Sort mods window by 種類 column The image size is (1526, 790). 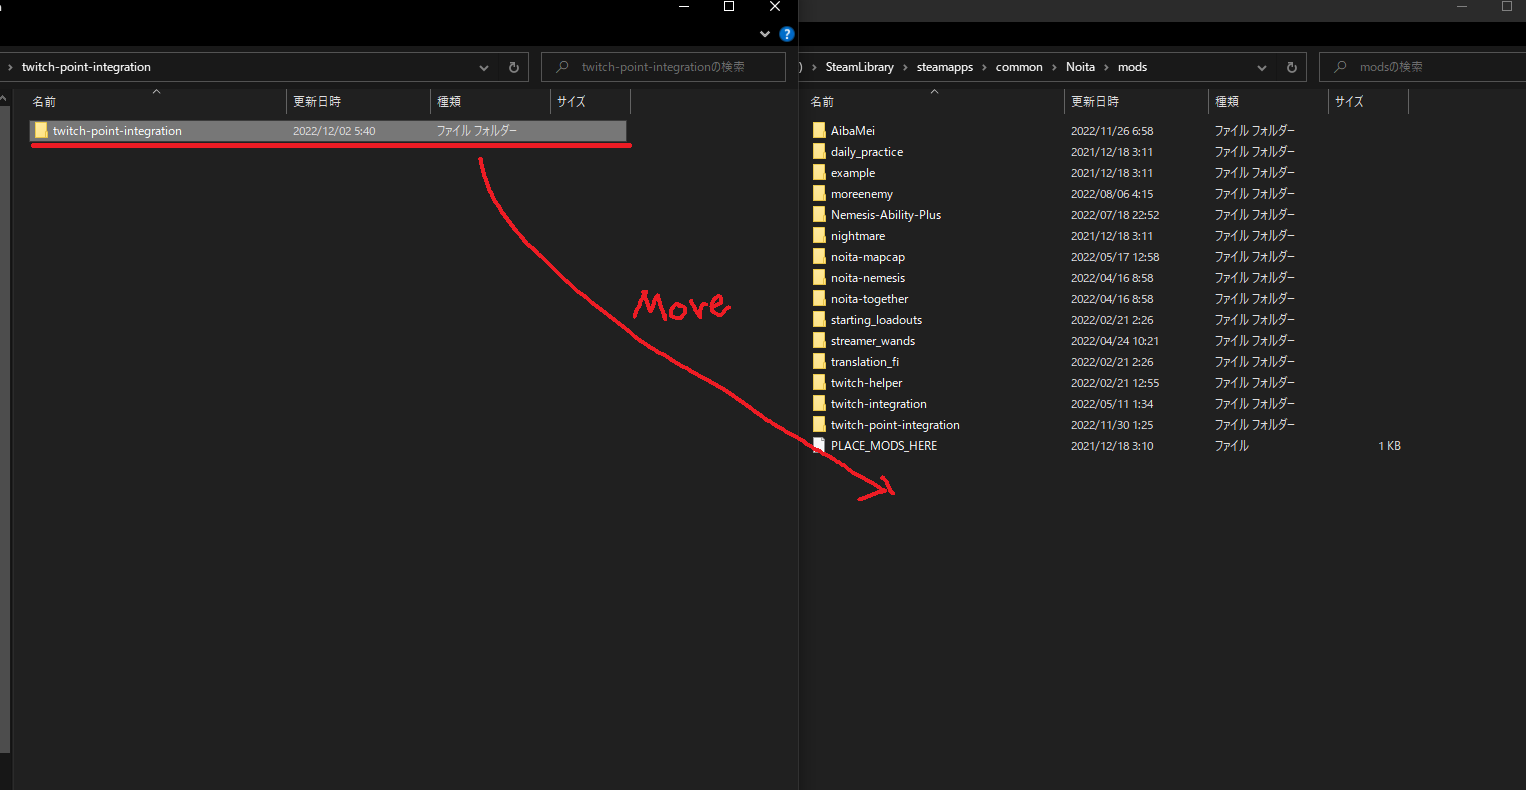coord(1268,101)
